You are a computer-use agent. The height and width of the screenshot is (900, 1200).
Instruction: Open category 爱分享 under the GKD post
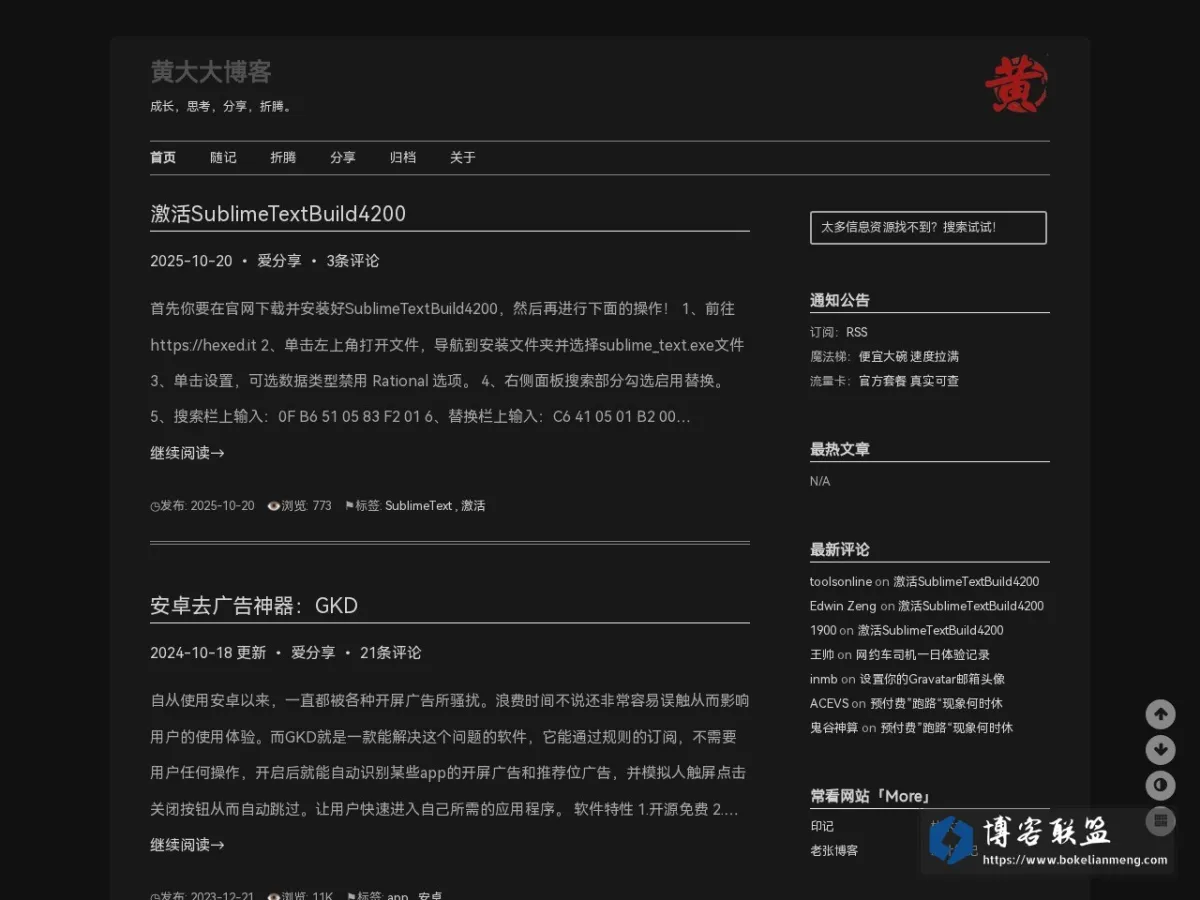[313, 653]
